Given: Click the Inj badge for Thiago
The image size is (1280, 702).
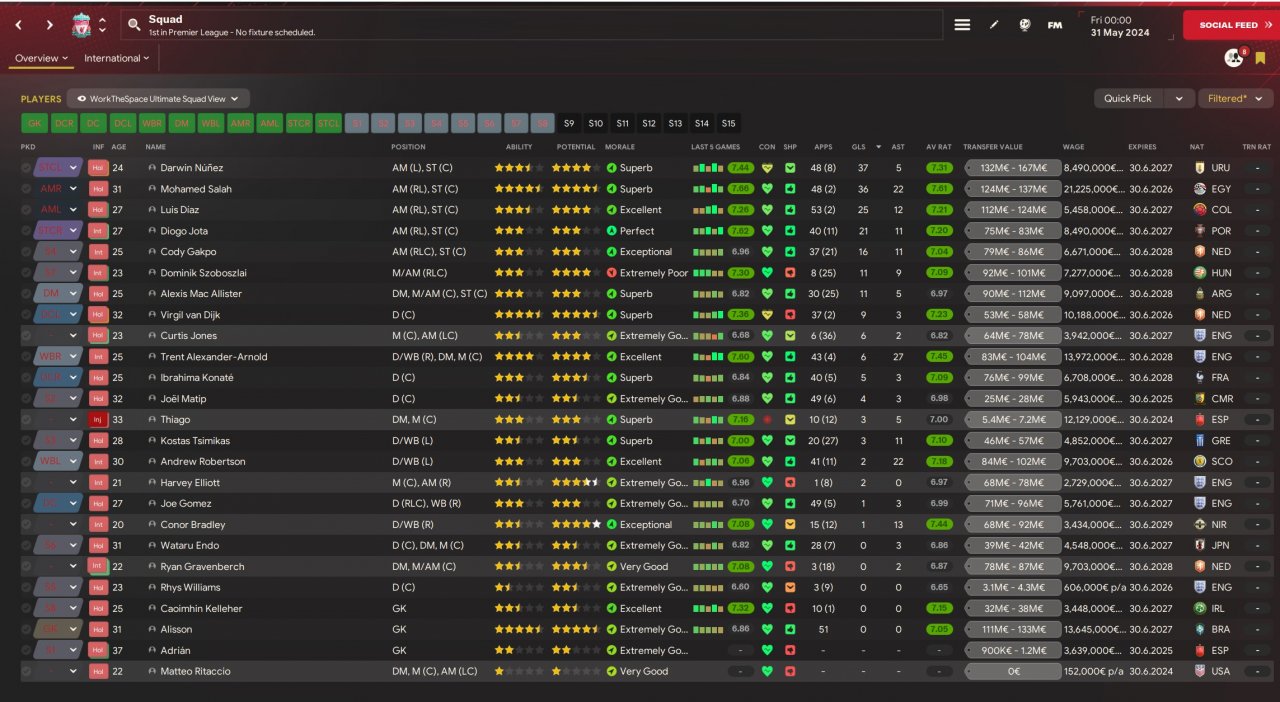Looking at the screenshot, I should point(98,420).
